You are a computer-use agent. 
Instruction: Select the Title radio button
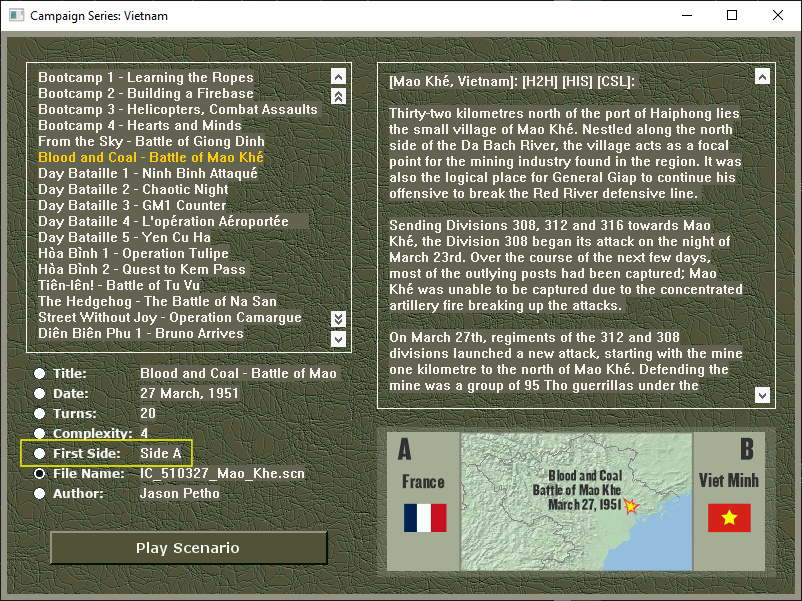coord(39,373)
